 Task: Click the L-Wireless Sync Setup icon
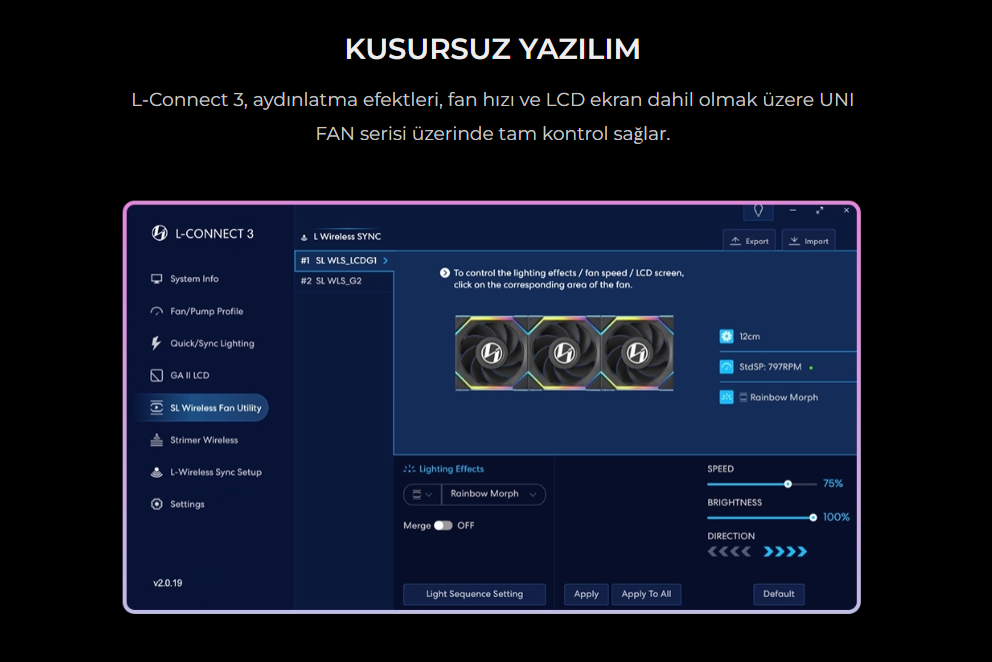(x=156, y=472)
